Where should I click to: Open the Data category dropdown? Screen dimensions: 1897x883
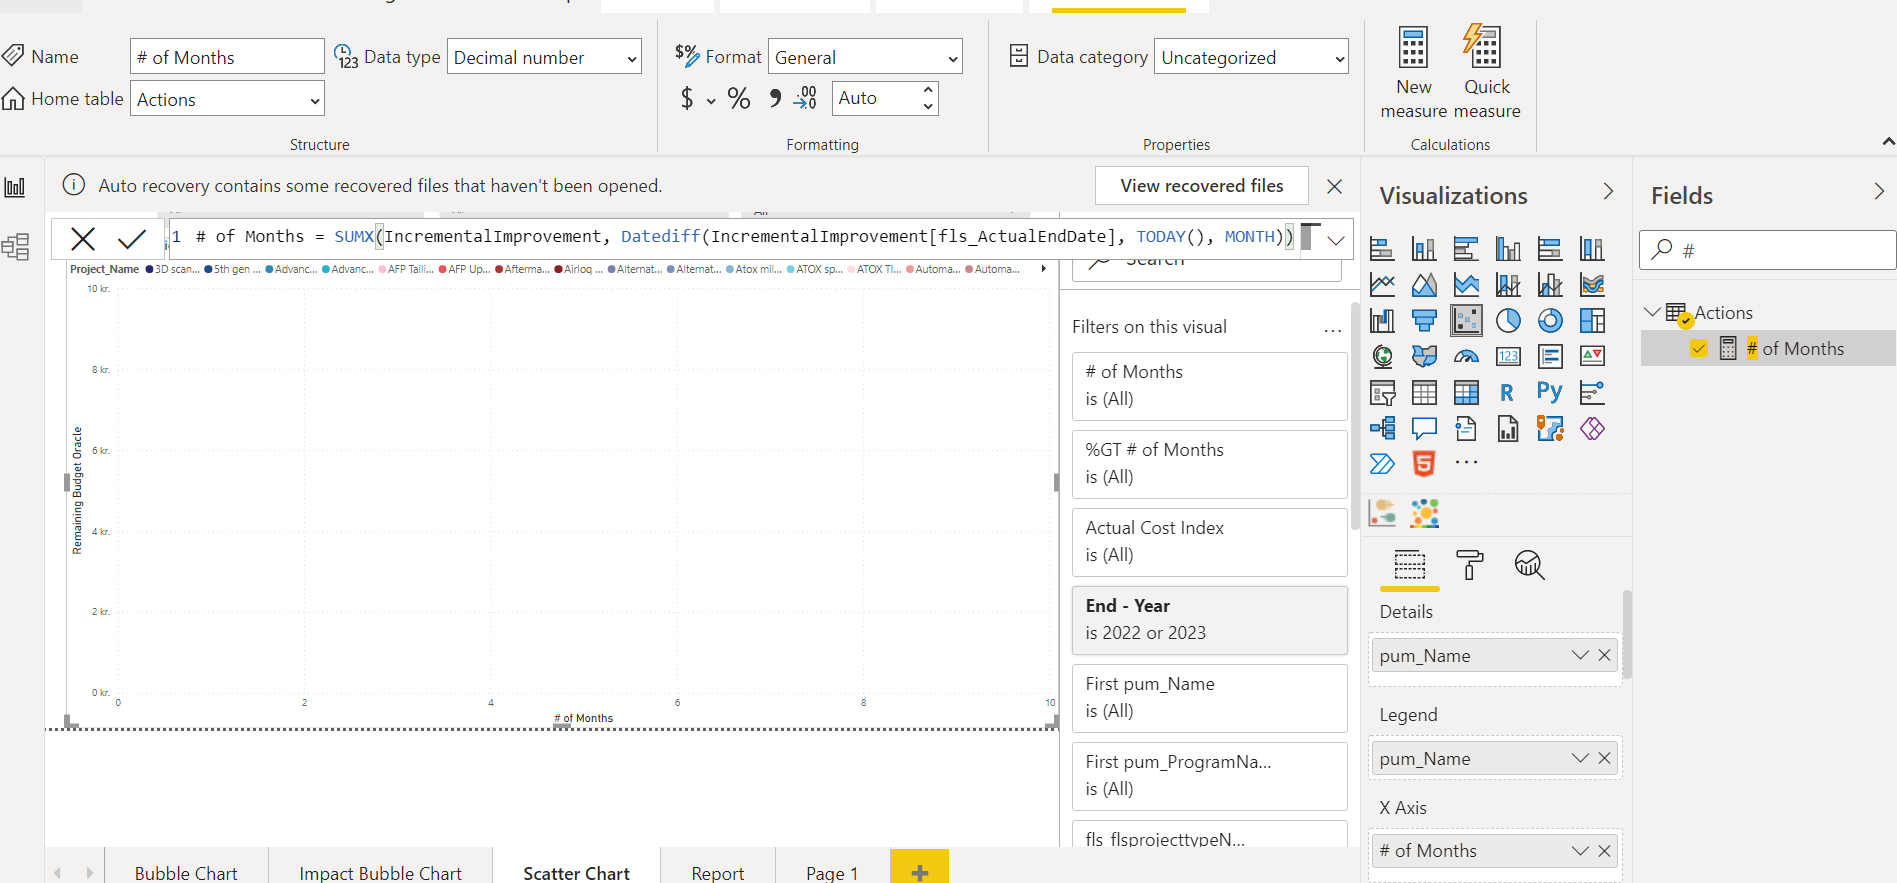tap(1251, 57)
